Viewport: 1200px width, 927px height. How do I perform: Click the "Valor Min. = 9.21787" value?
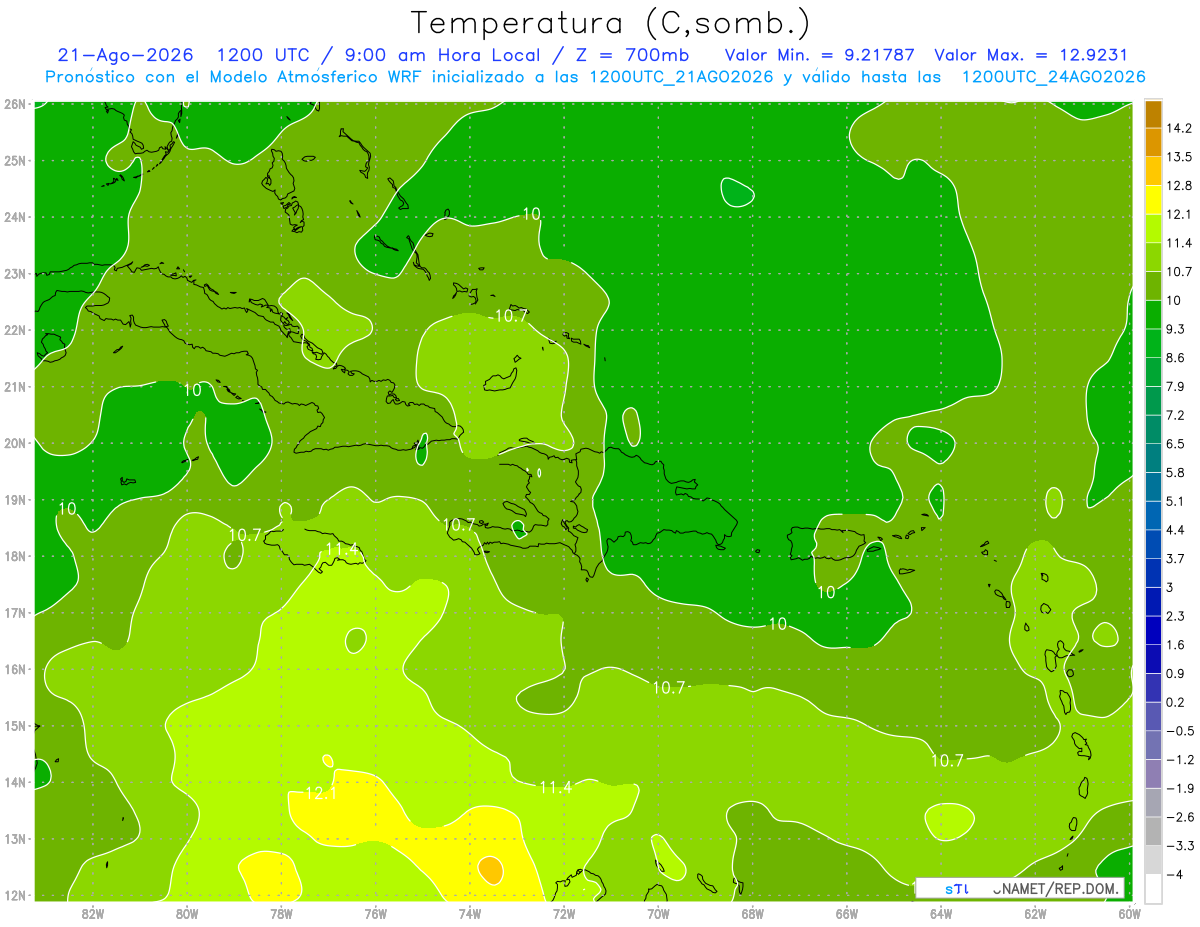coord(819,55)
